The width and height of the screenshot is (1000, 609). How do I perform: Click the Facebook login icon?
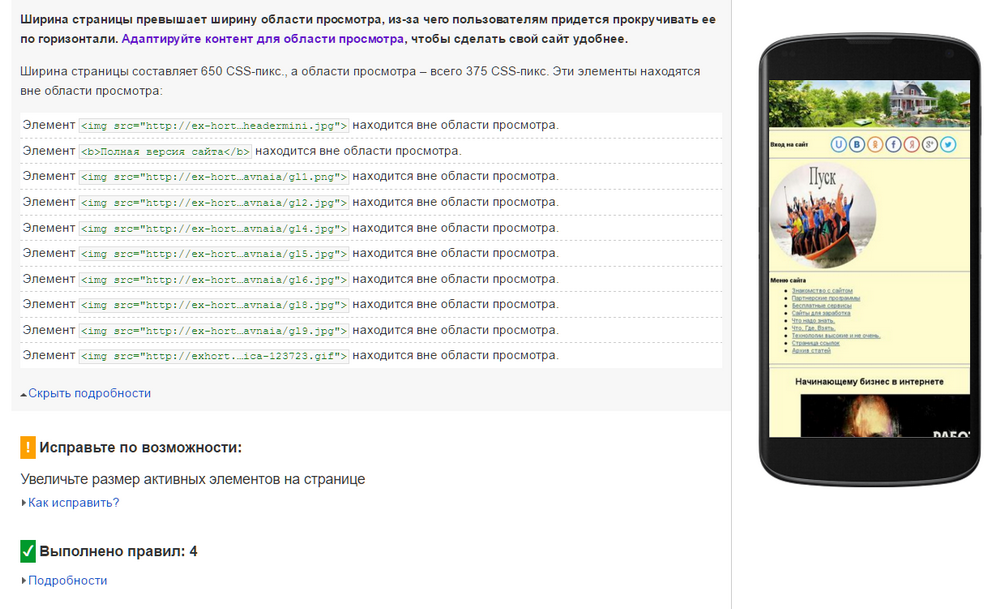tap(894, 145)
